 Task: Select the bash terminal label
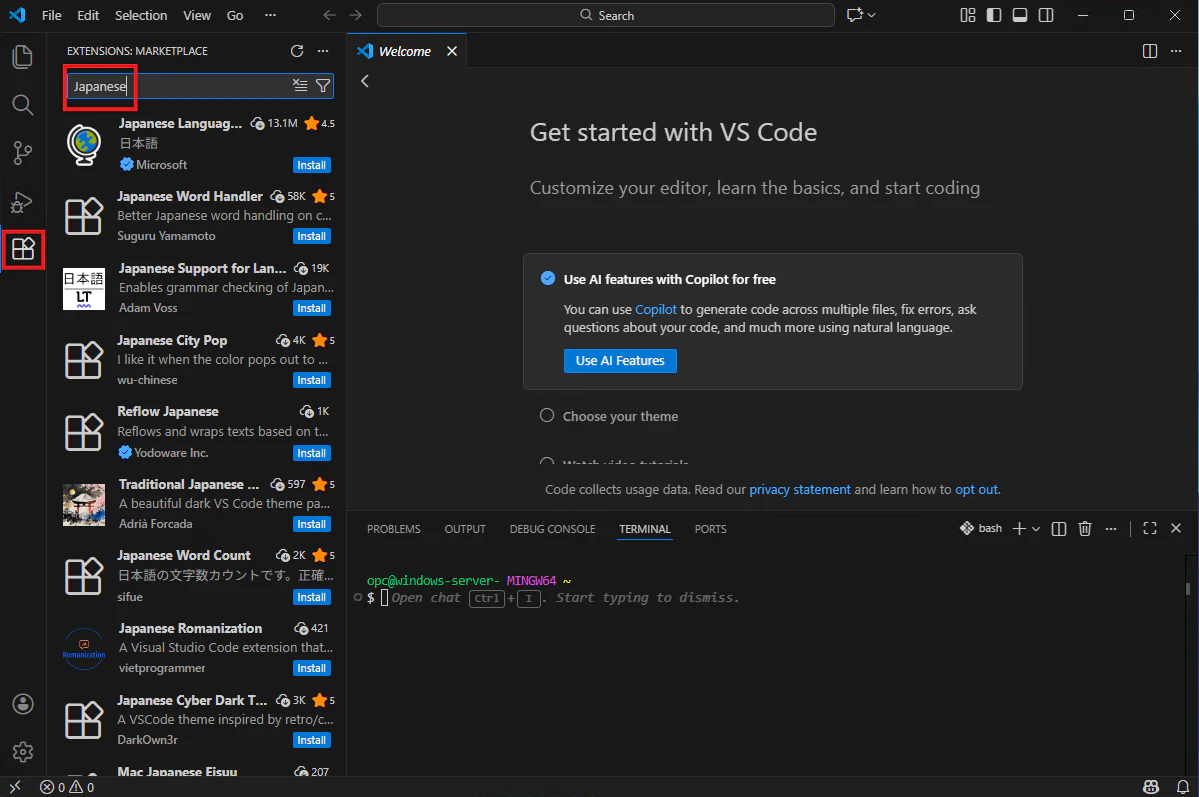(x=981, y=529)
